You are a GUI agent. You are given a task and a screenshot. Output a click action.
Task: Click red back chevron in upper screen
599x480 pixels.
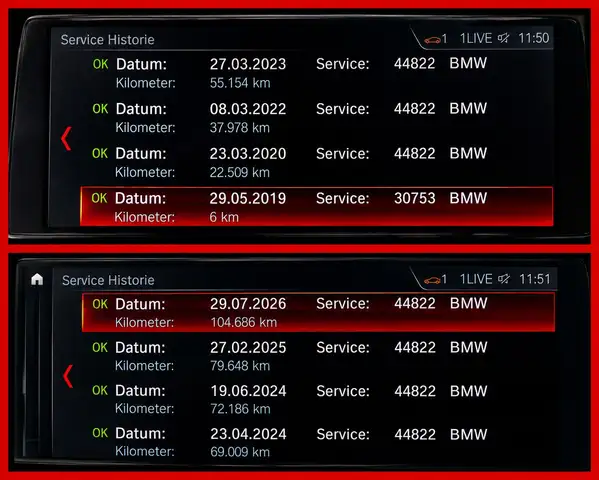(66, 139)
